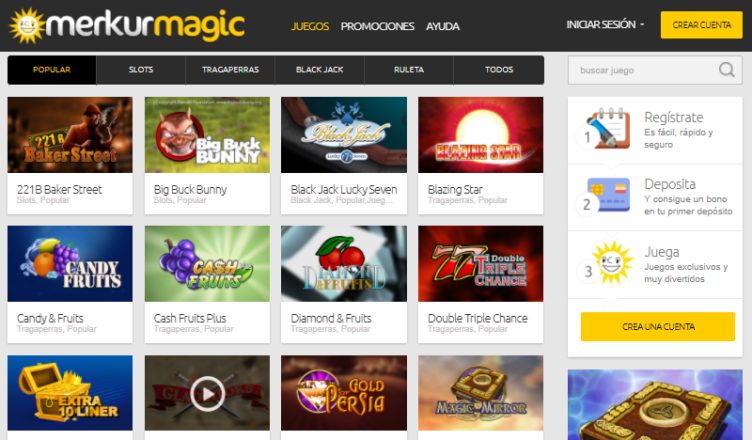Viewport: 752px width, 440px height.
Task: Click the Merkur sun logo icon
Action: tap(27, 25)
